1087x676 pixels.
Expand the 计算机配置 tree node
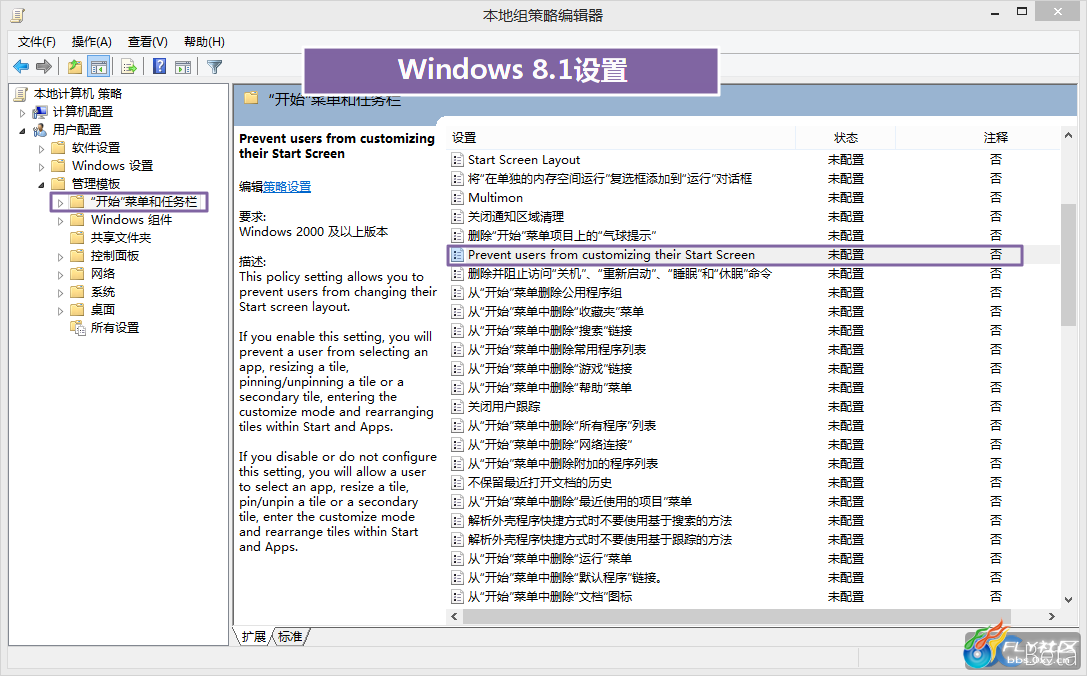click(x=22, y=112)
